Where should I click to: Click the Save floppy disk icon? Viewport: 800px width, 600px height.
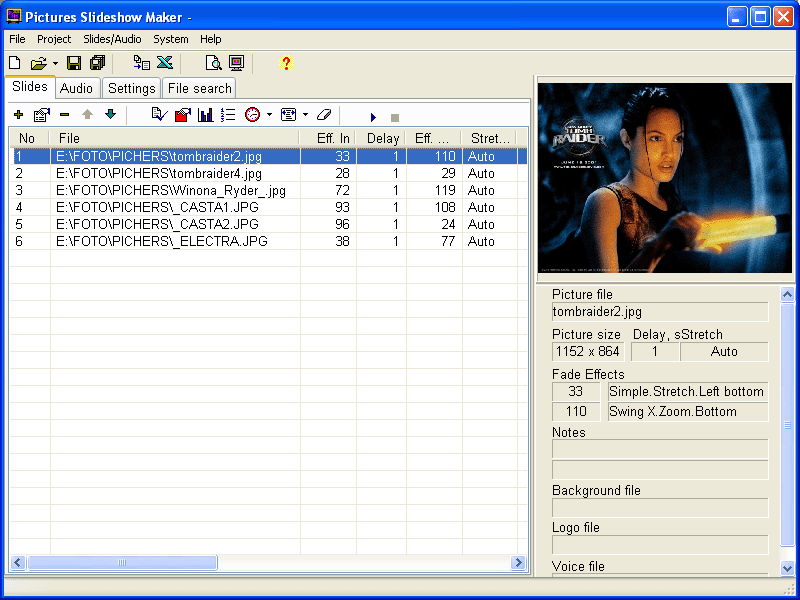[74, 63]
